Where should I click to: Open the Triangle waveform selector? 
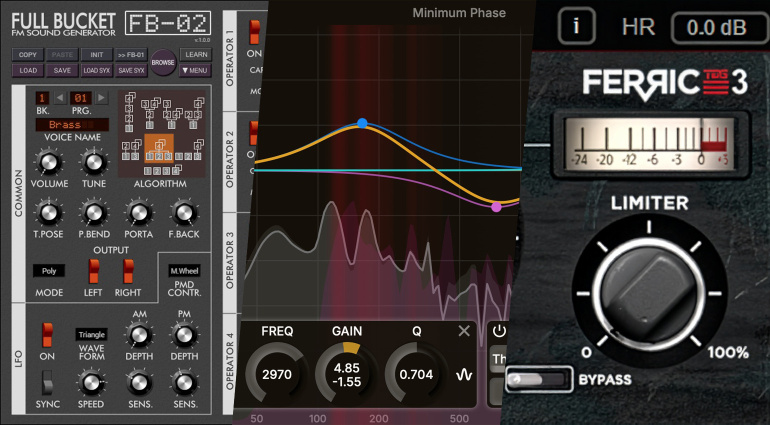coord(91,334)
